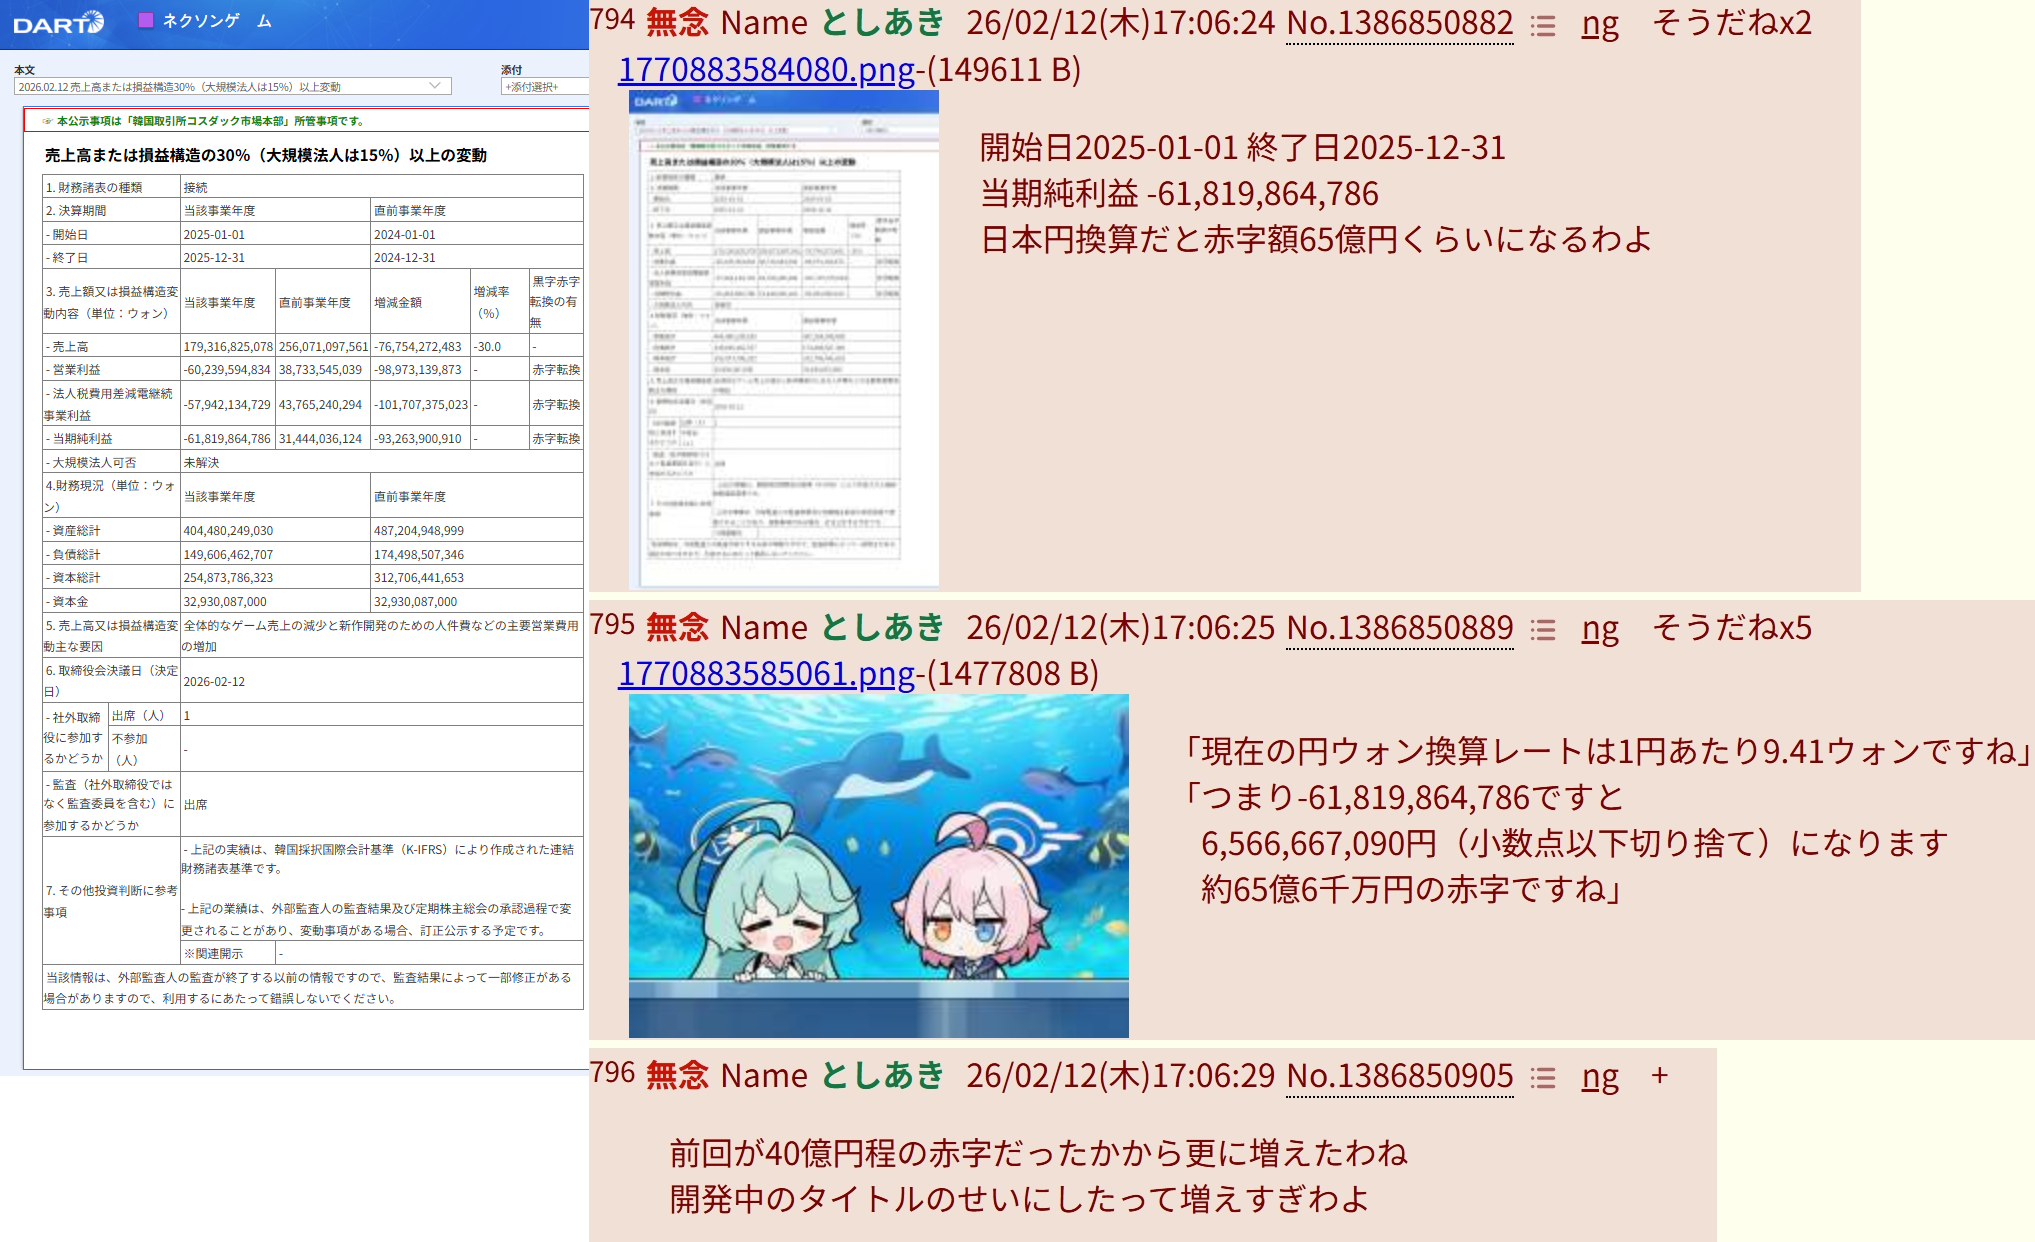The image size is (2035, 1242).
Task: Click post number No.1386850882
Action: pos(1399,23)
